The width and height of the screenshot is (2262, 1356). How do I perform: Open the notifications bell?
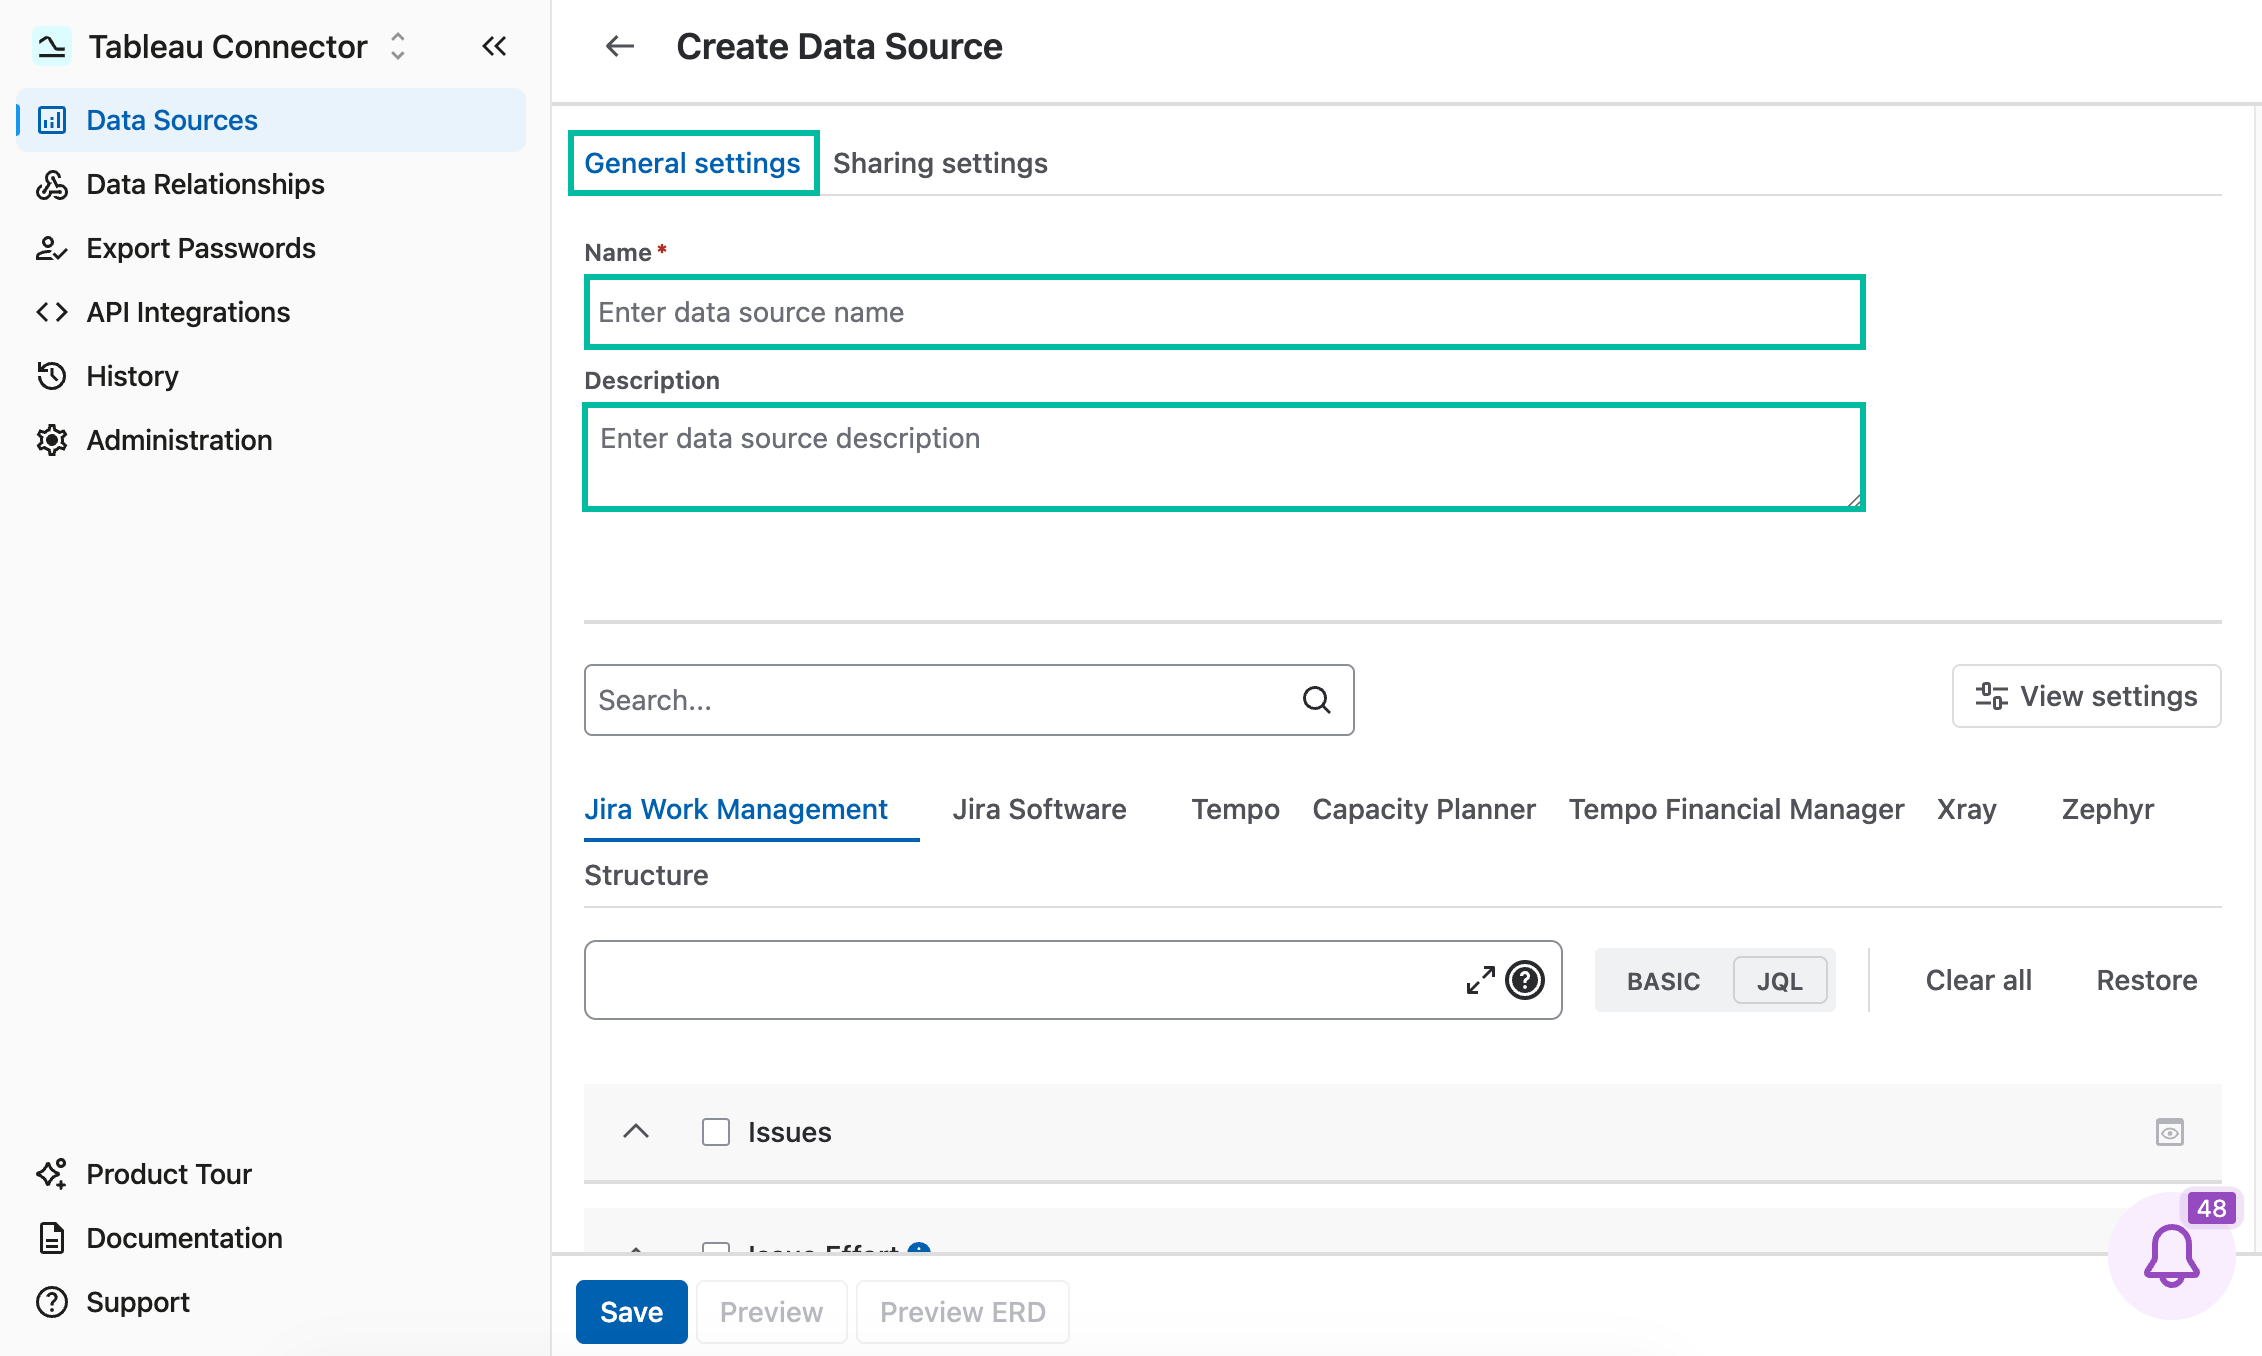[2172, 1256]
